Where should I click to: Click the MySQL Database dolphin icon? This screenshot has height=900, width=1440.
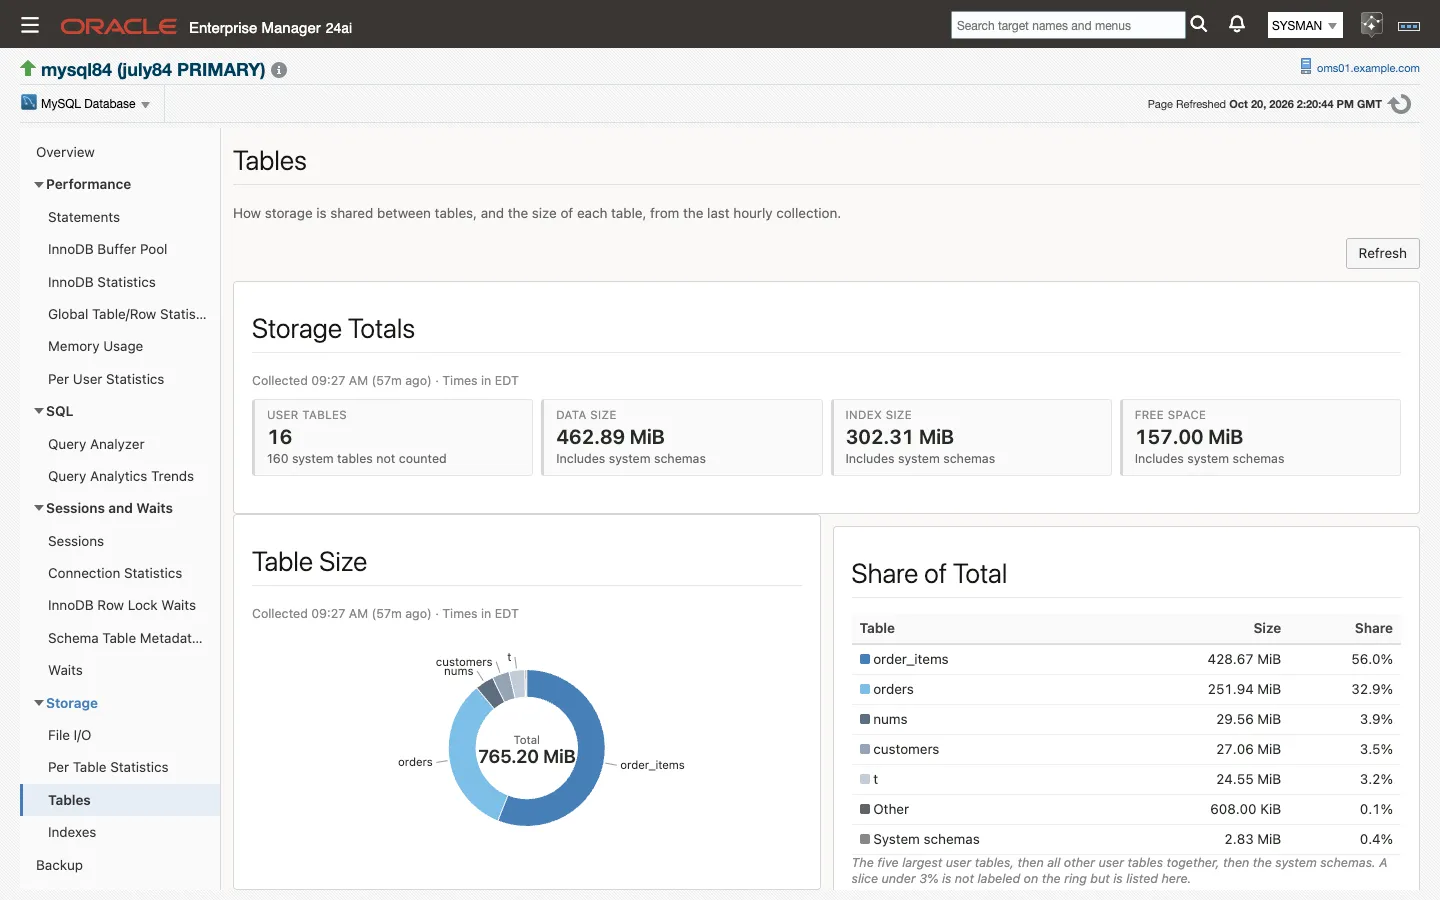point(29,103)
